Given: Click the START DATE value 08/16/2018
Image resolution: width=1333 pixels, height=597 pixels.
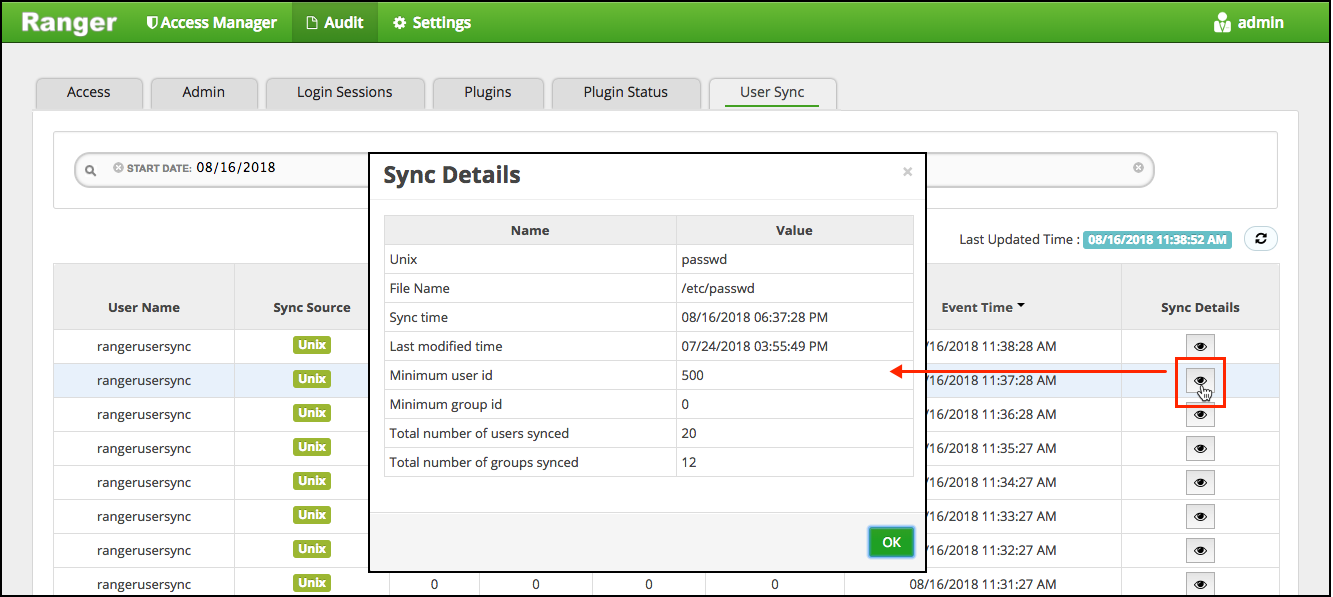Looking at the screenshot, I should (x=235, y=168).
